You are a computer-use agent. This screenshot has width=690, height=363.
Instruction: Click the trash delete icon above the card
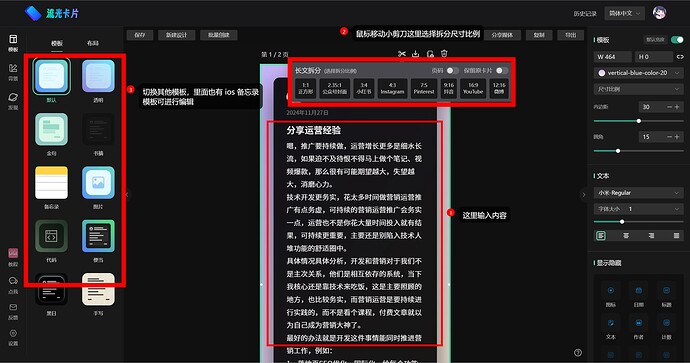coord(444,54)
